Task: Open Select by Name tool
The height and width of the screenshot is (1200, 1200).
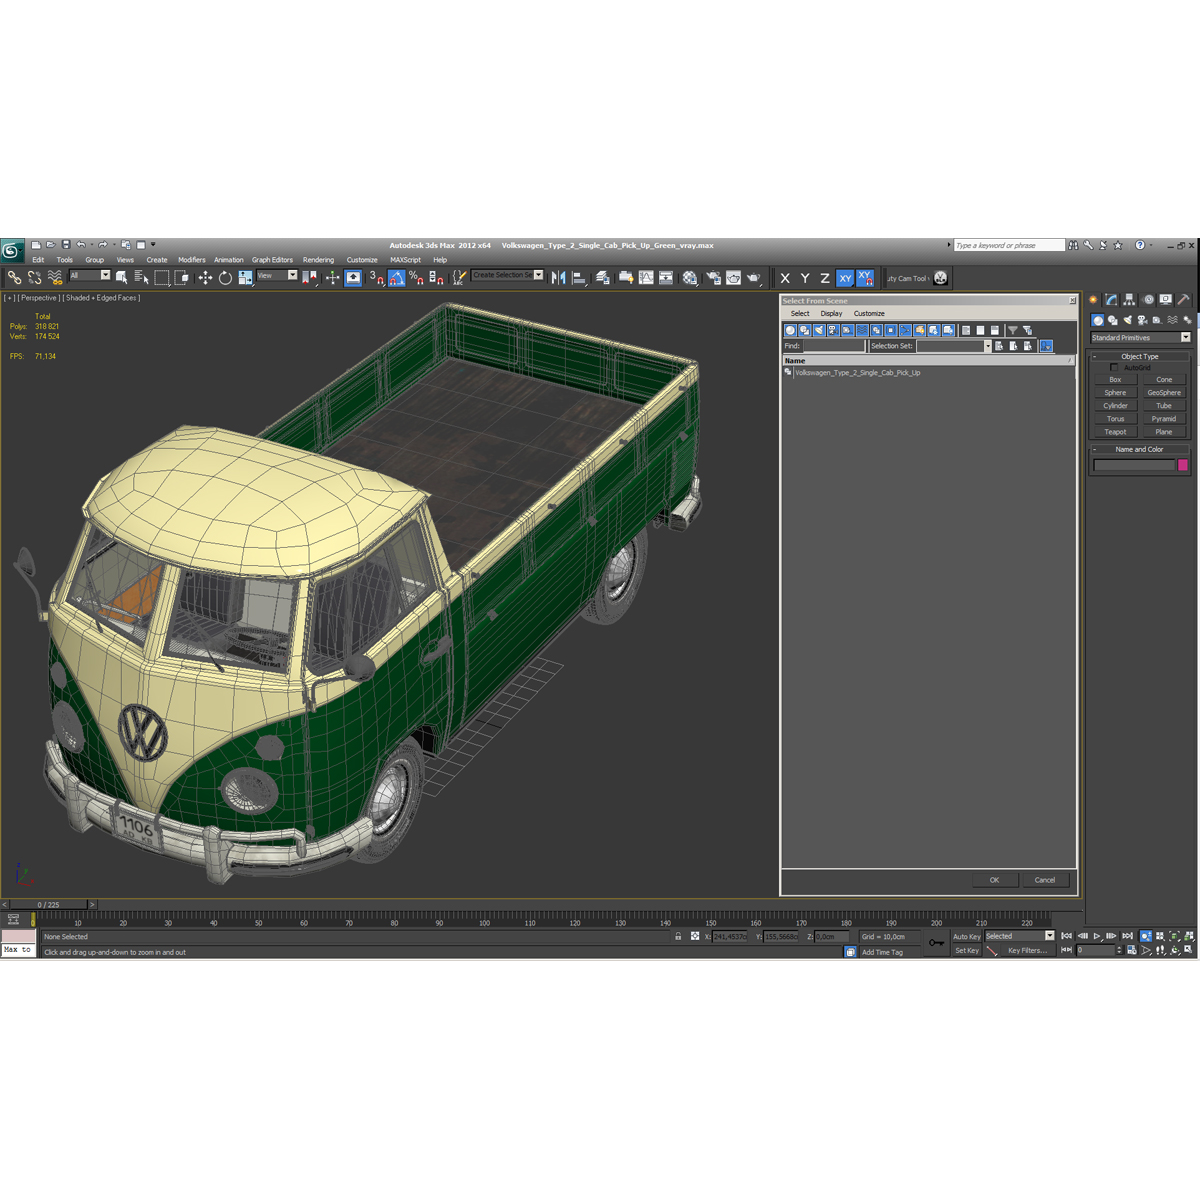Action: 141,277
